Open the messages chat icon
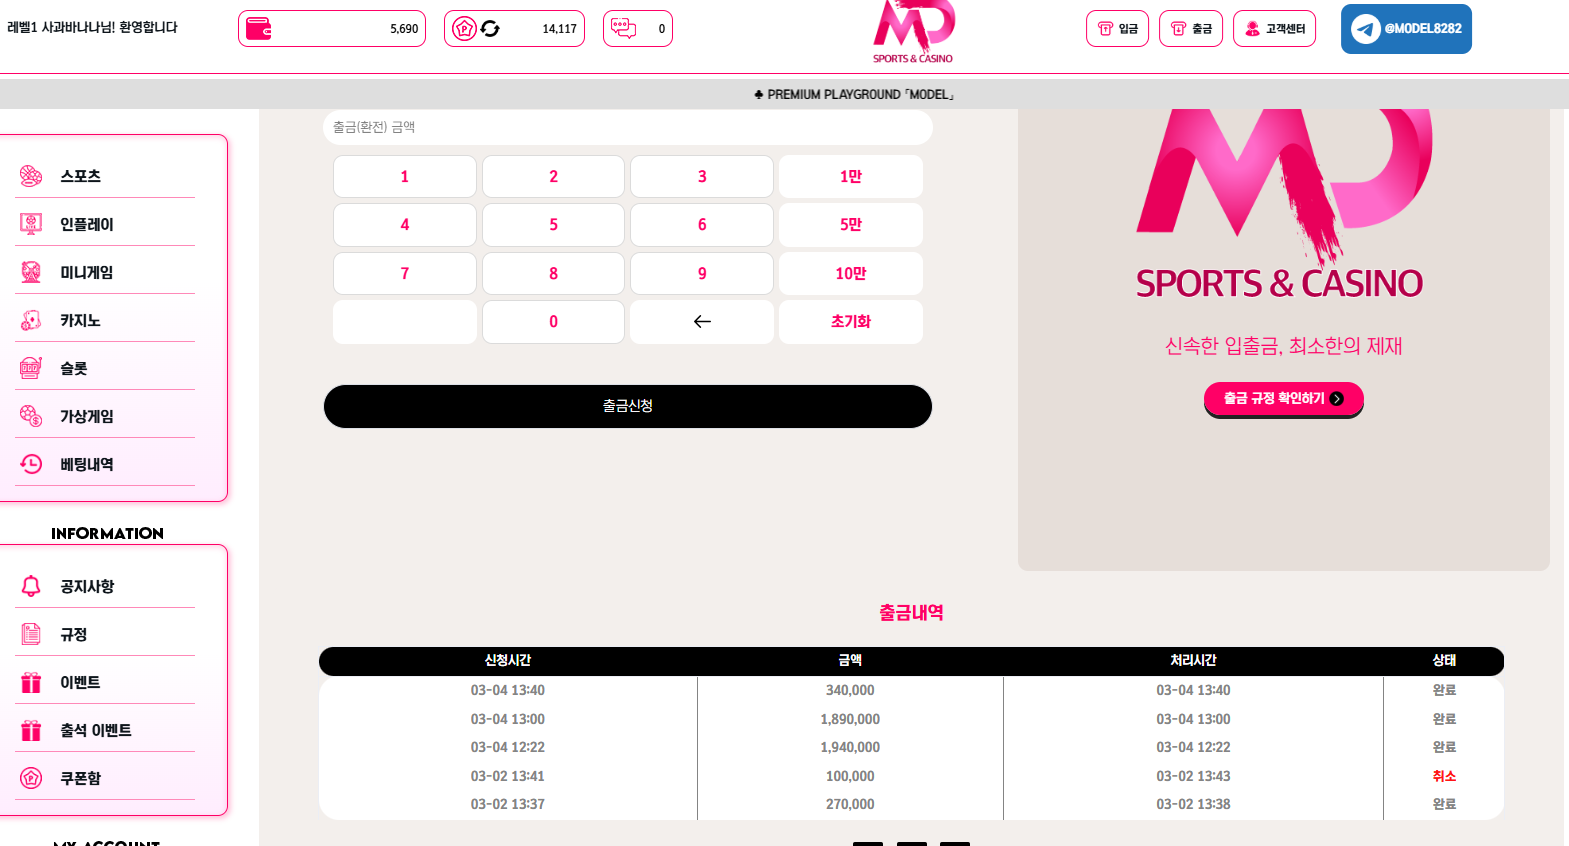Viewport: 1569px width, 846px height. click(624, 28)
